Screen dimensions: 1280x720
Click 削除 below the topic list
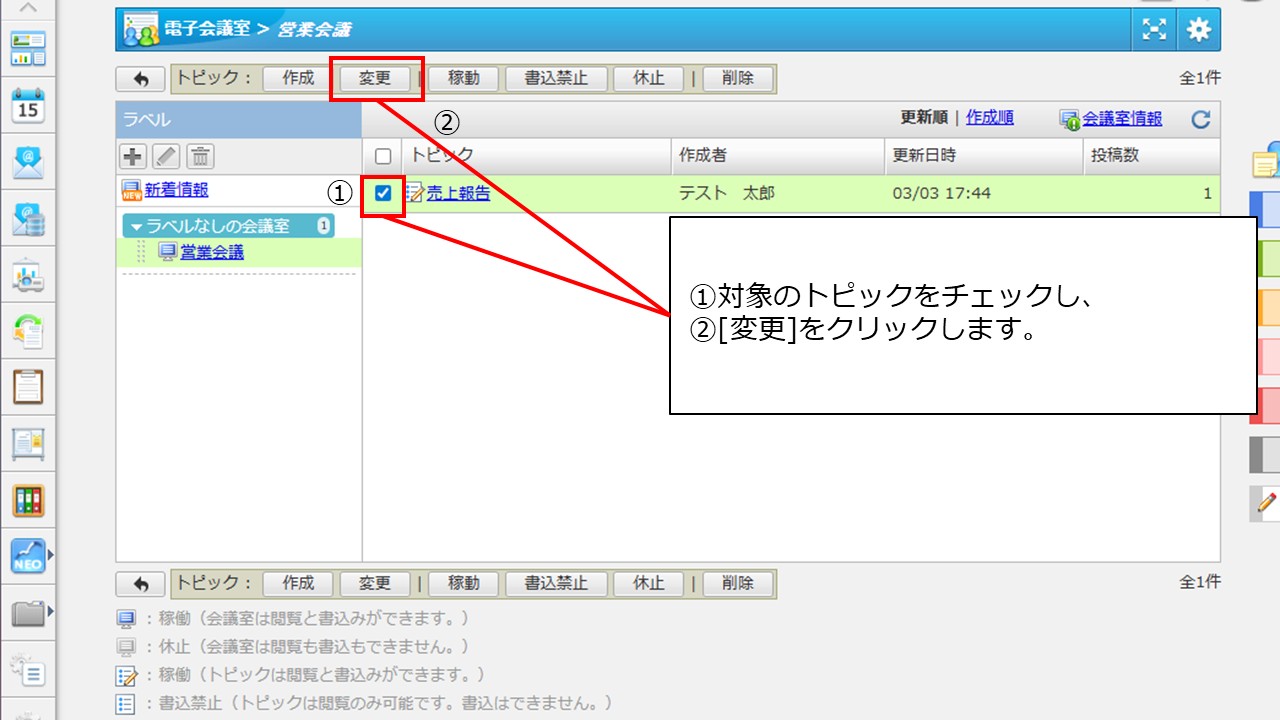click(x=737, y=584)
